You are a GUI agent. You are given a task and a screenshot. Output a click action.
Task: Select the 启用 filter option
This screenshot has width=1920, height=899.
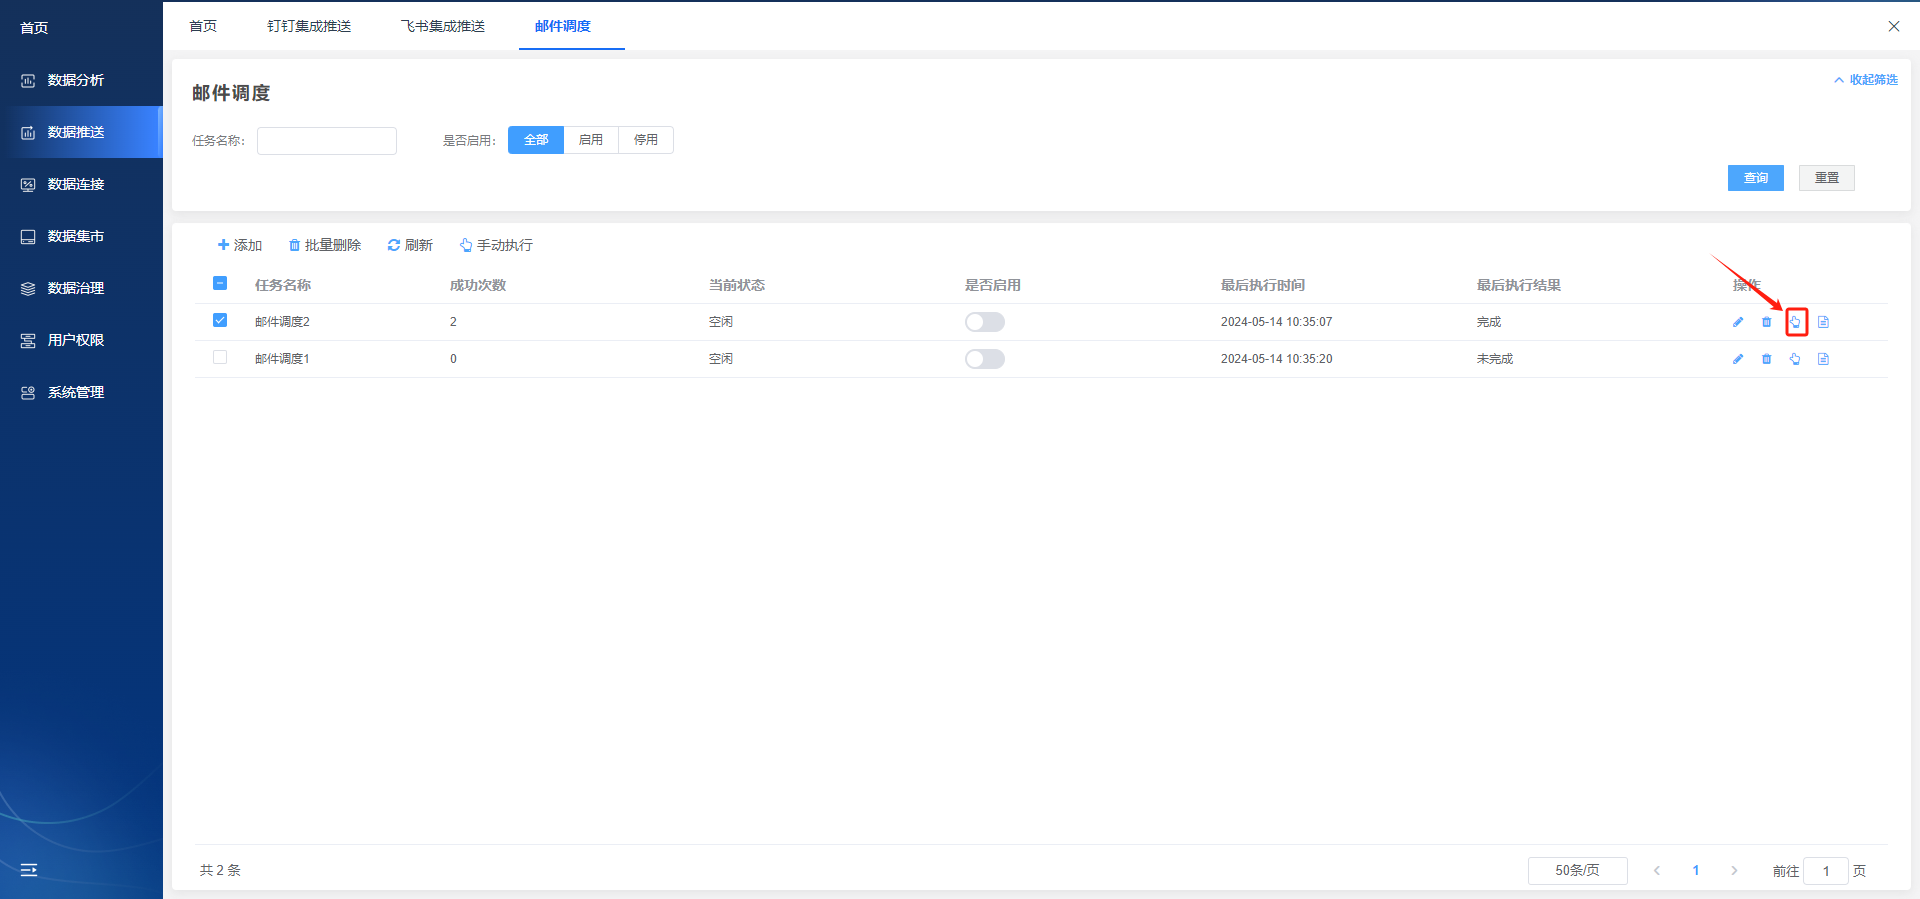click(x=591, y=140)
